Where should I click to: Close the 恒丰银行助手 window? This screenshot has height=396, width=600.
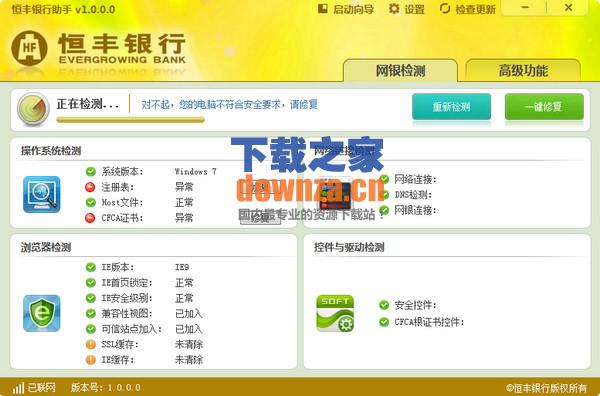[x=568, y=8]
